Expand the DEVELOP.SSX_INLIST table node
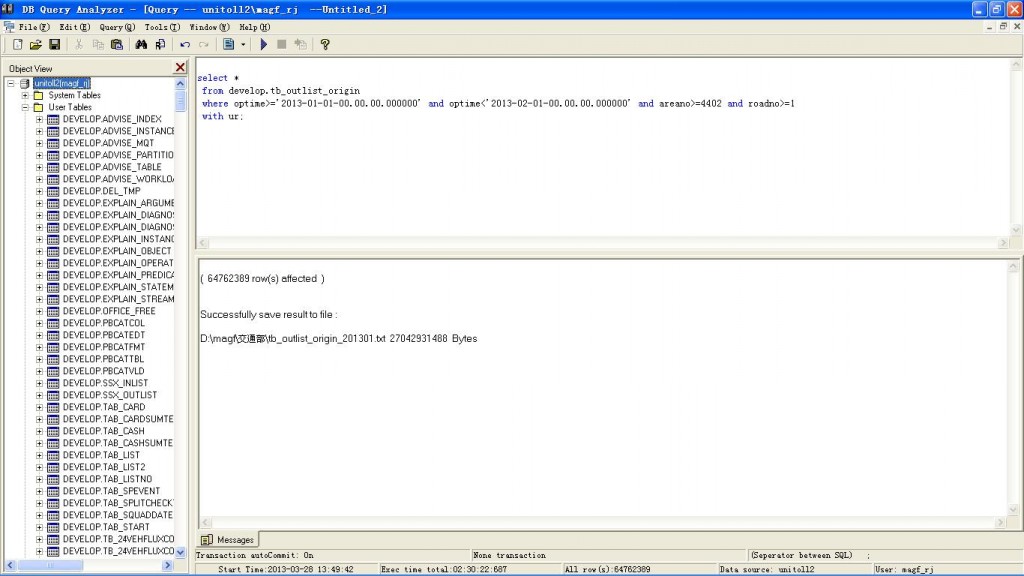The image size is (1024, 576). [39, 383]
